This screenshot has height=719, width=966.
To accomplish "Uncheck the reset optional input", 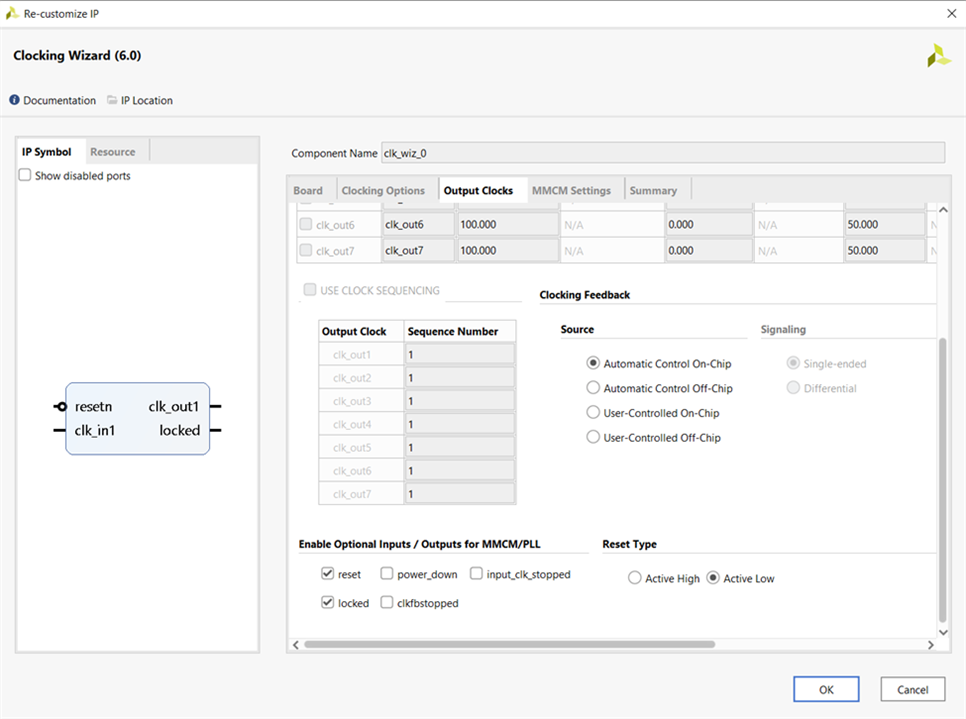I will point(327,574).
